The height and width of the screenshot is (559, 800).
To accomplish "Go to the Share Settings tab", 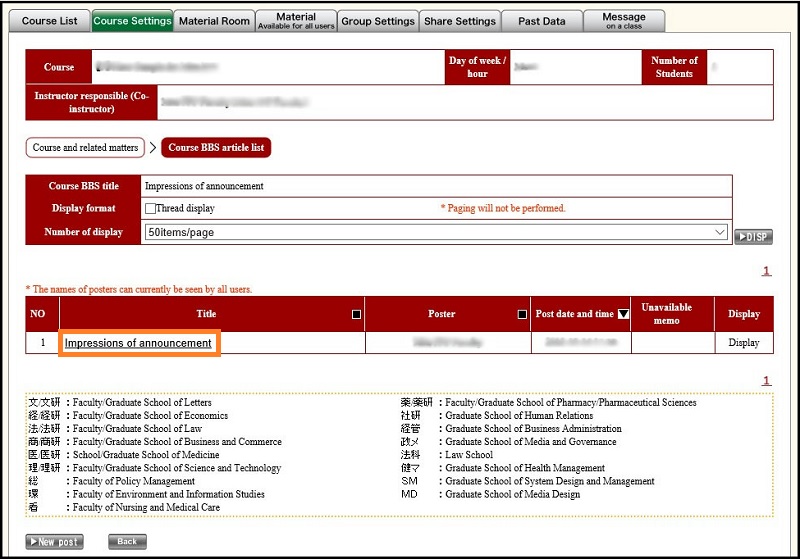I will click(459, 21).
